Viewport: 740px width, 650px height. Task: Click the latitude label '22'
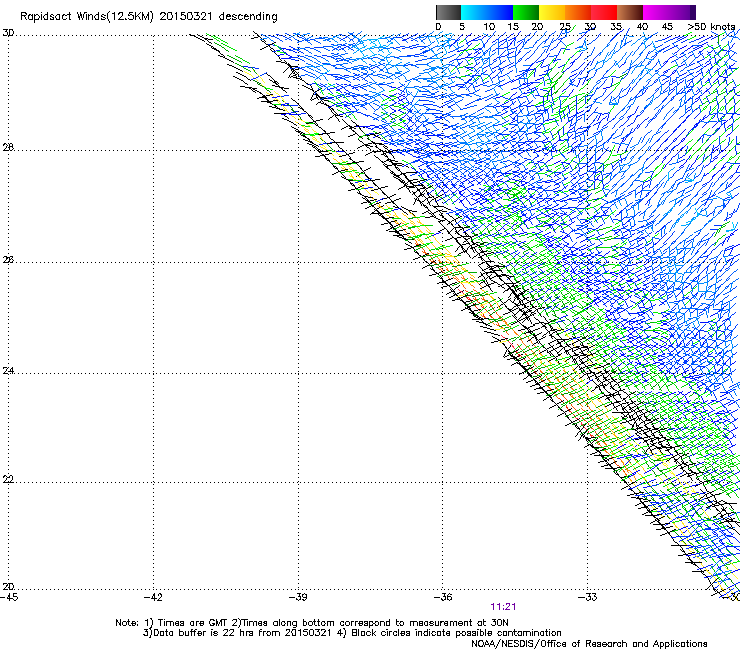click(x=8, y=480)
